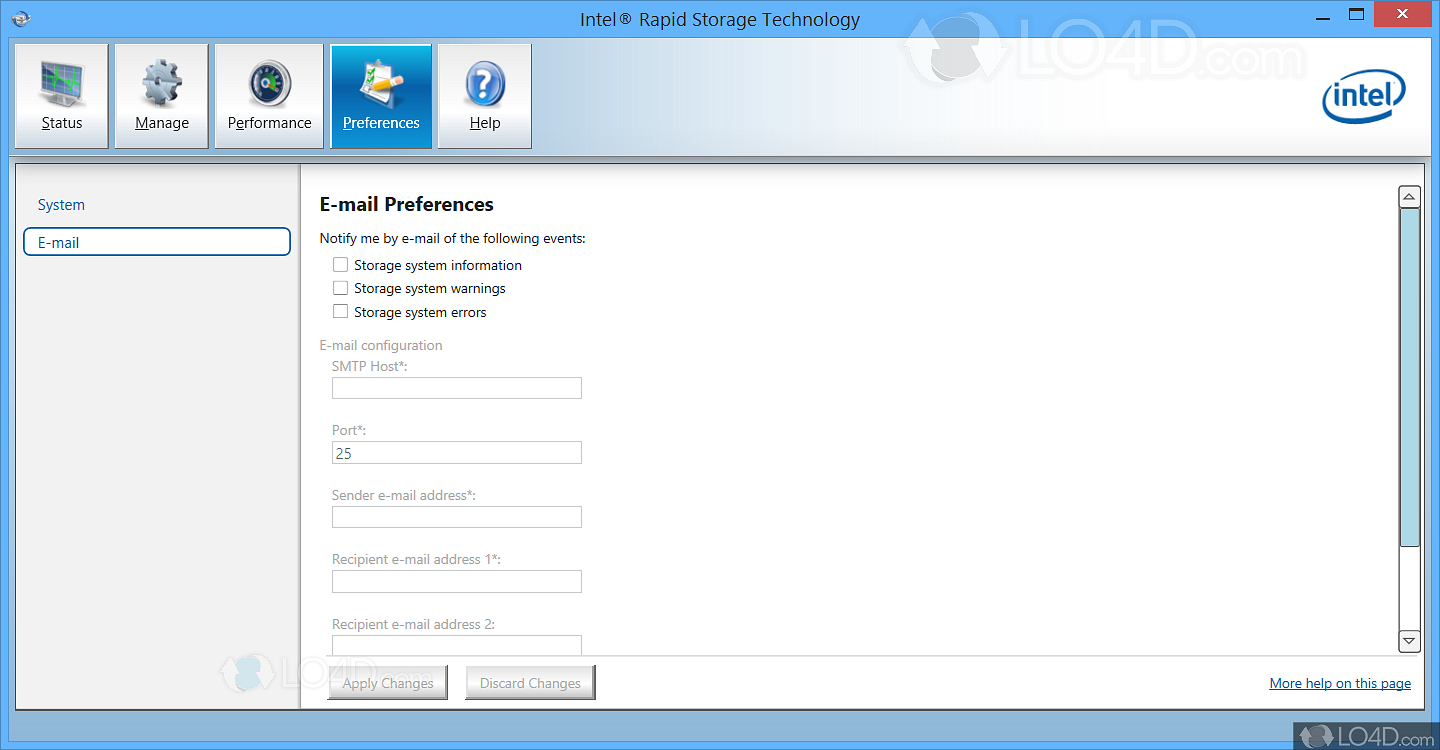Click the scrollbar down arrow
The height and width of the screenshot is (750, 1440).
coord(1410,641)
